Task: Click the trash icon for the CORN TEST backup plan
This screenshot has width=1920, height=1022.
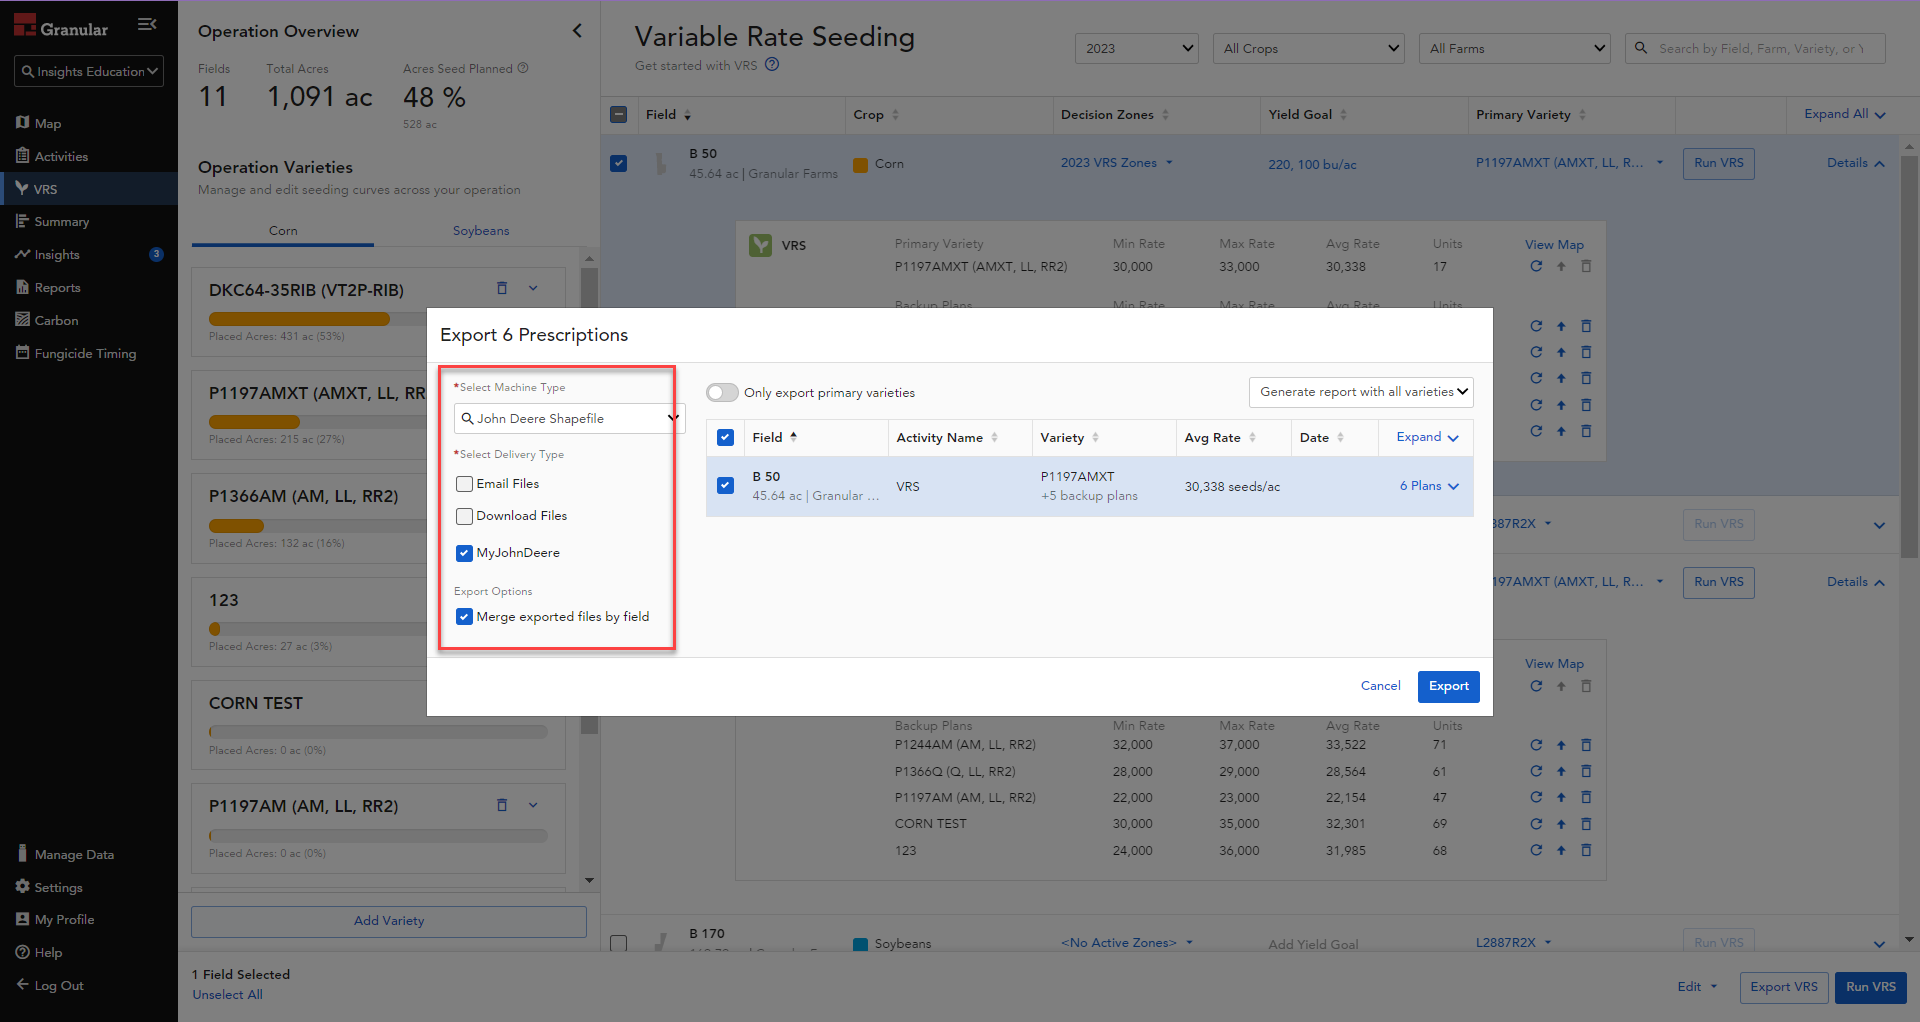Action: pyautogui.click(x=1586, y=824)
